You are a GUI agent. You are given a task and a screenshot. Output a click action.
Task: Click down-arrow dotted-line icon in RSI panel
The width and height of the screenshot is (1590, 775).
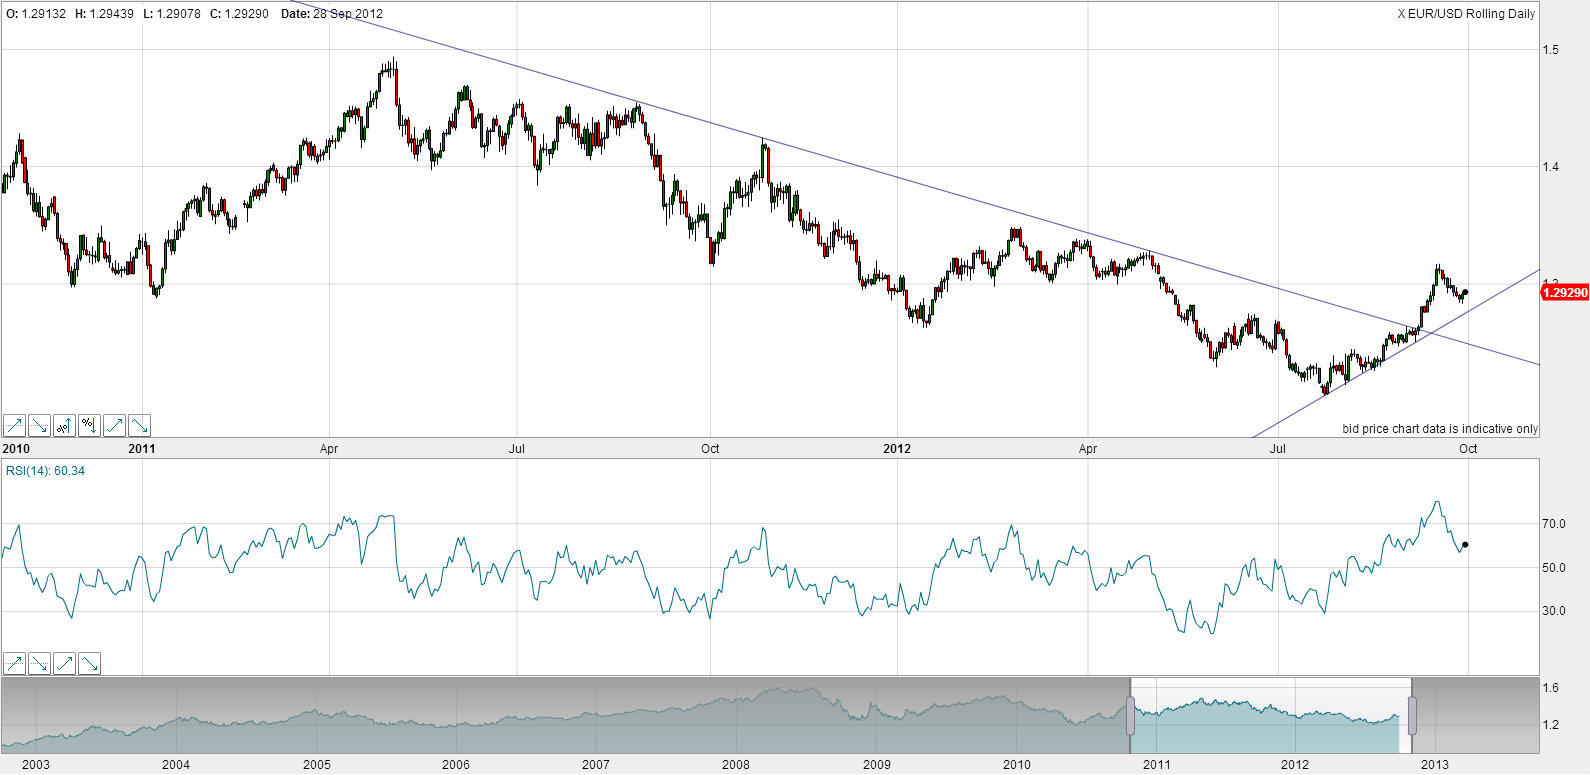pos(39,663)
